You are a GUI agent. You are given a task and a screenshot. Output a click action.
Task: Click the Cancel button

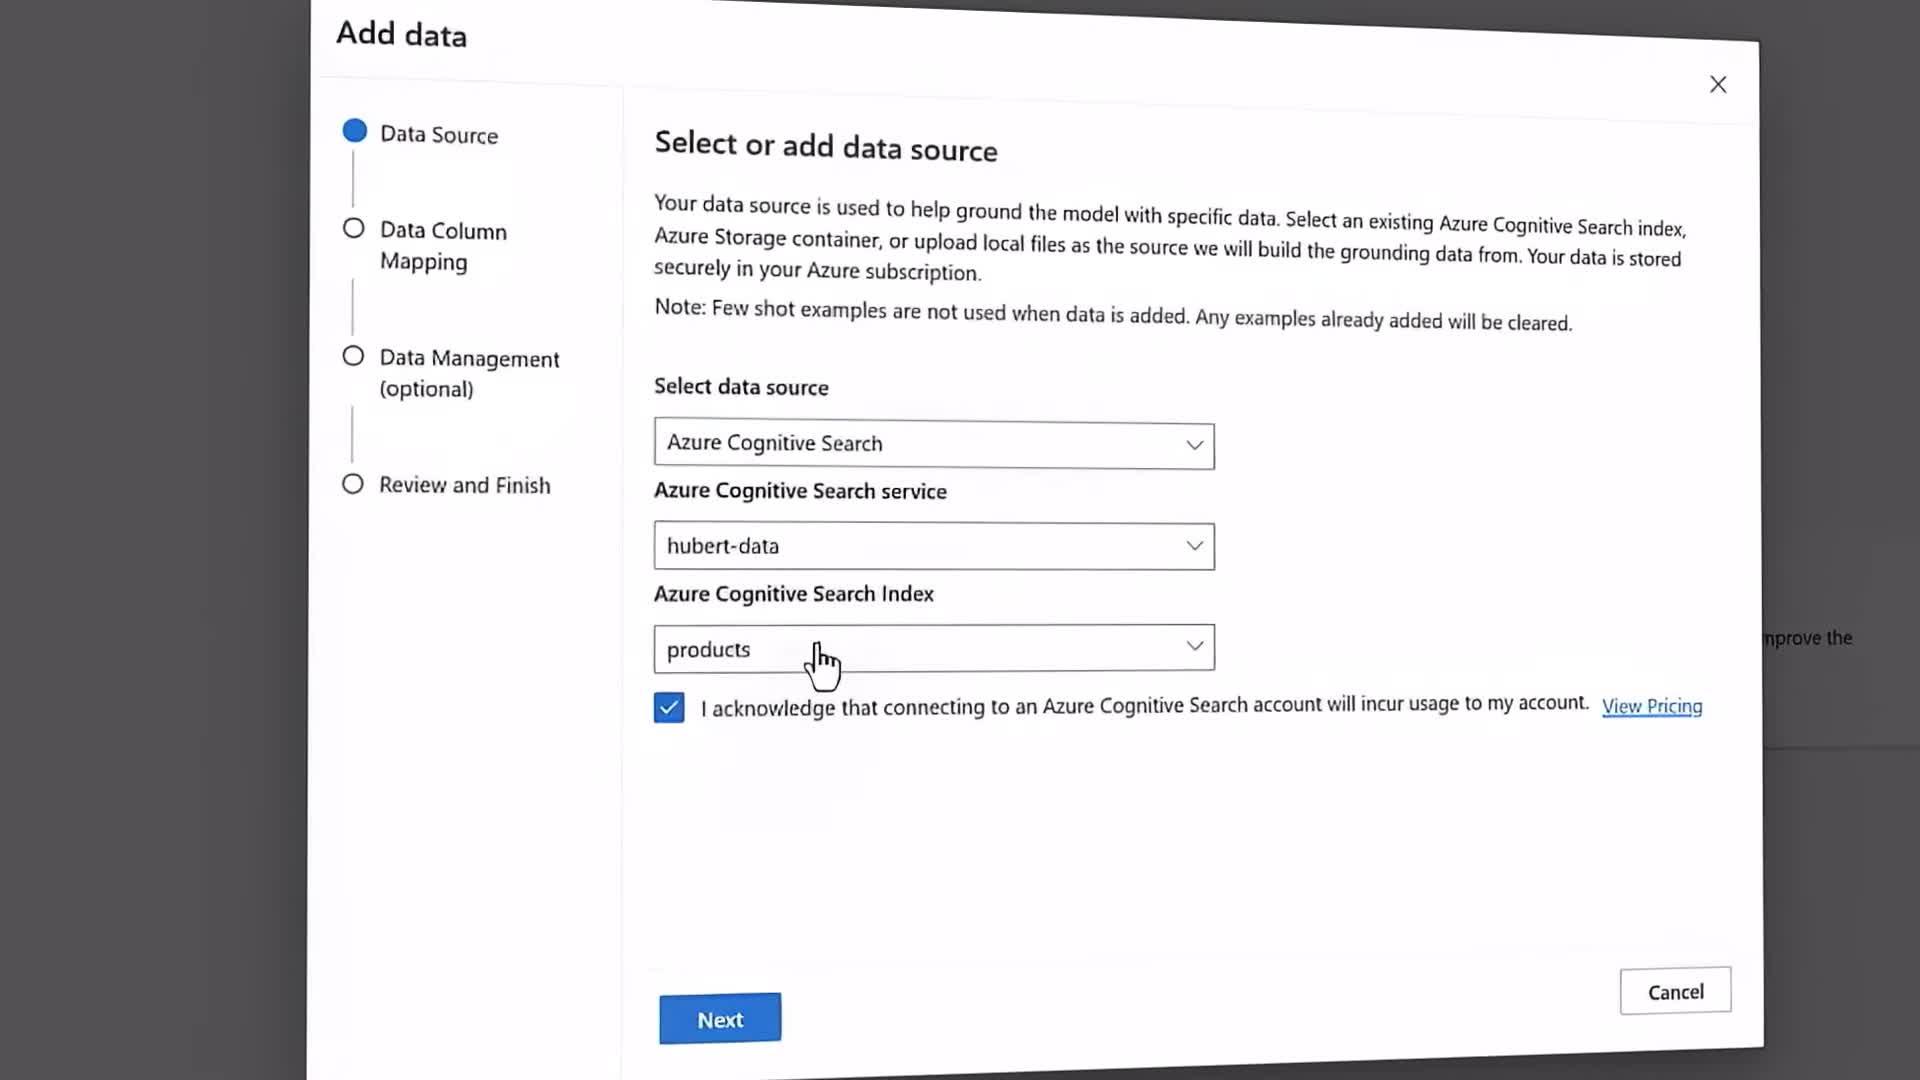(x=1675, y=991)
